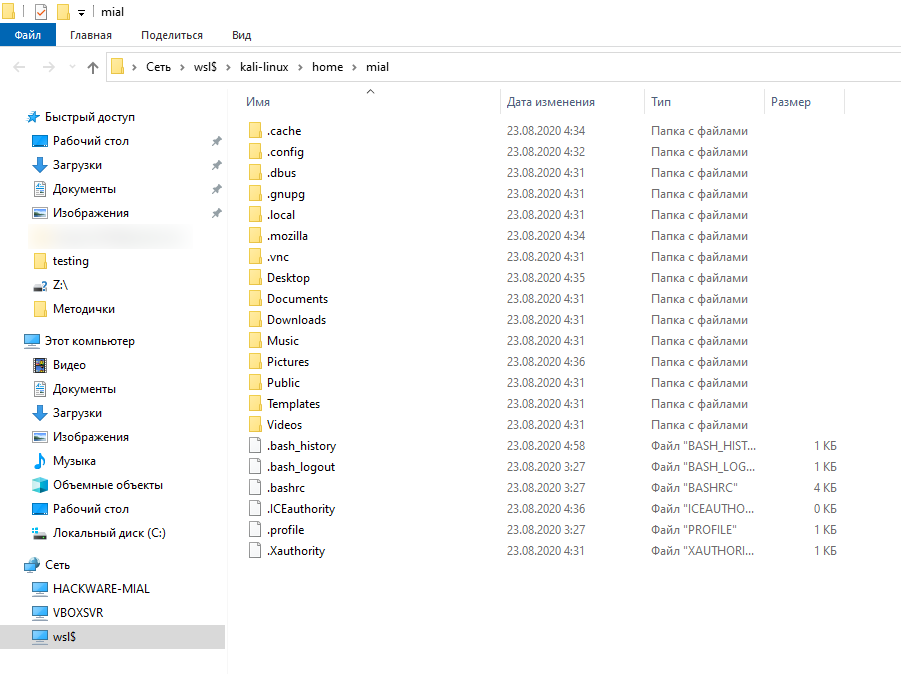The width and height of the screenshot is (901, 674).
Task: Select the Downloads folder row
Action: [296, 320]
